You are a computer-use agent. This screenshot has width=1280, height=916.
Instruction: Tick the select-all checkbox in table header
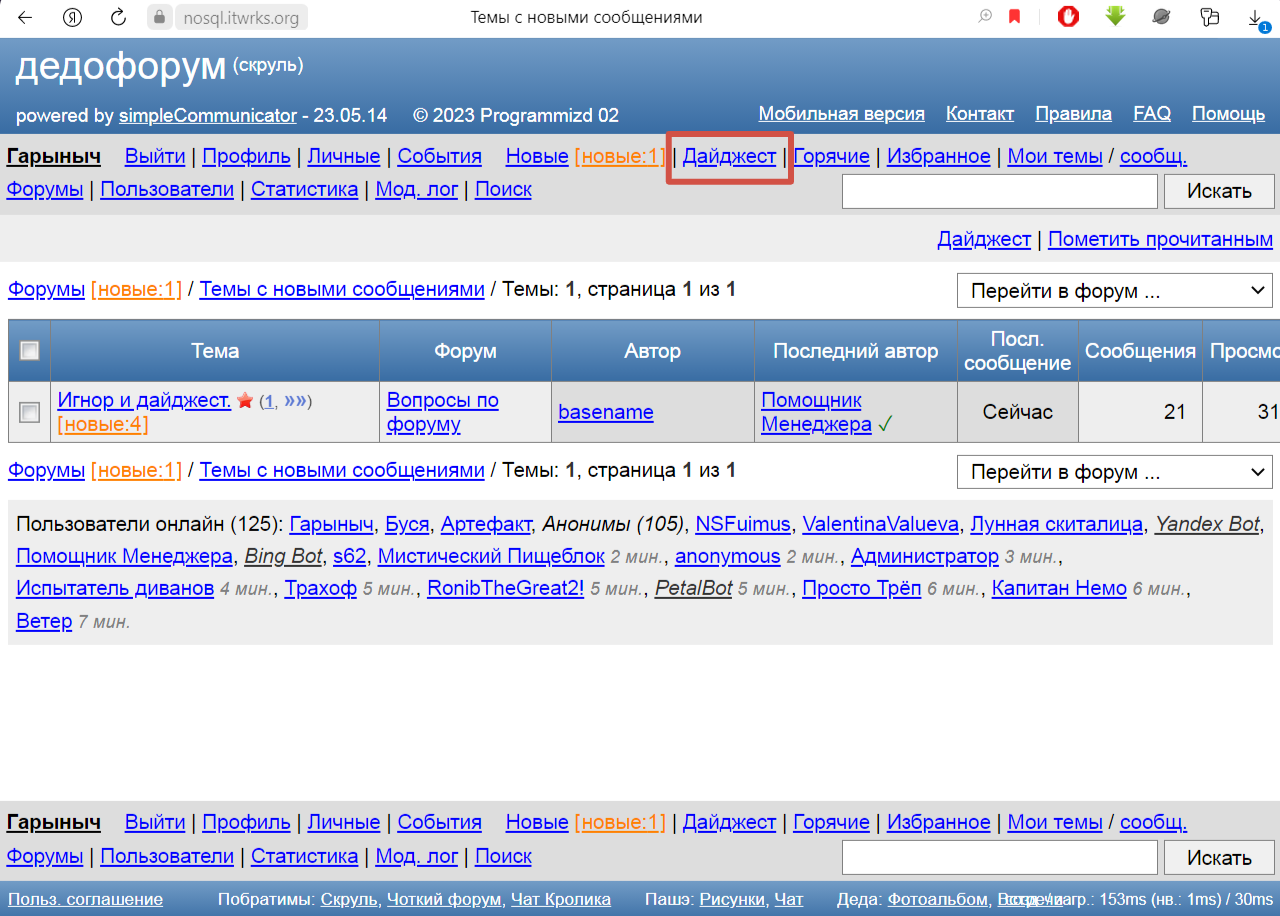click(x=30, y=350)
